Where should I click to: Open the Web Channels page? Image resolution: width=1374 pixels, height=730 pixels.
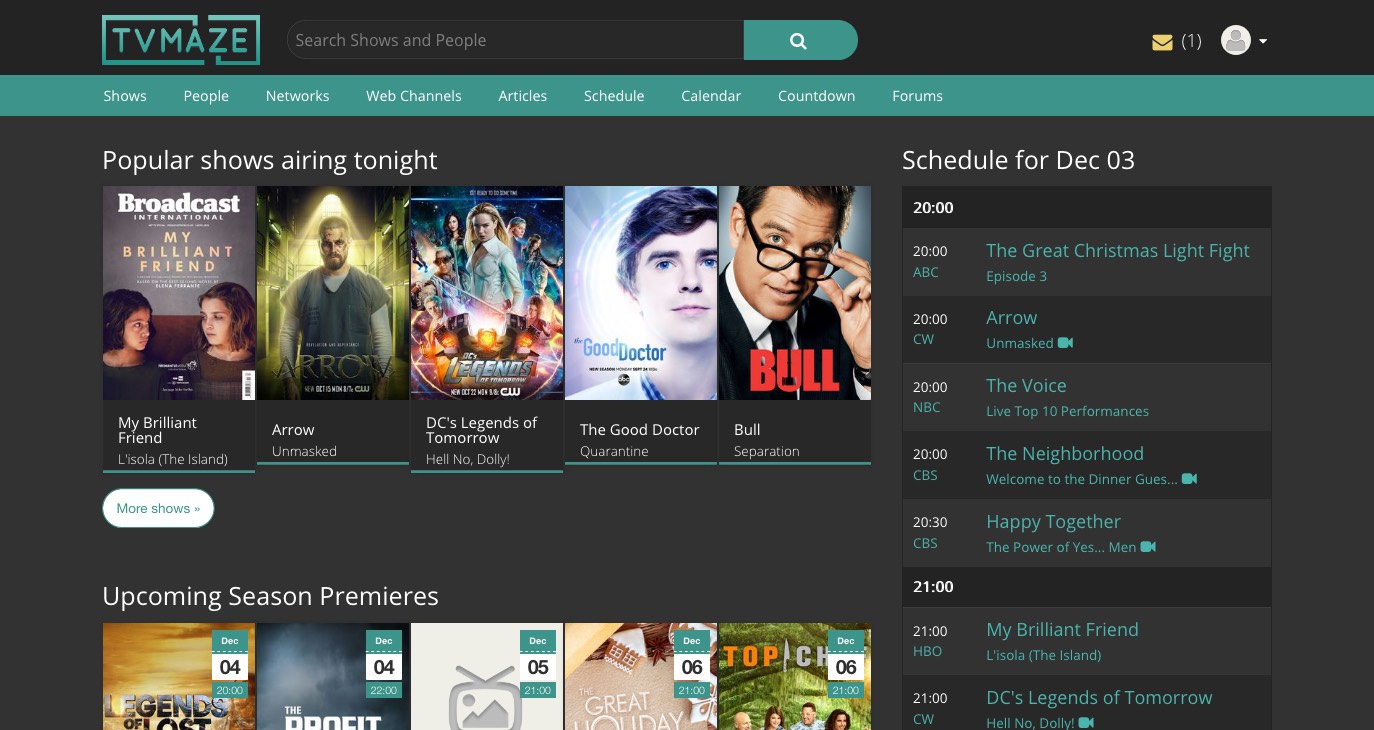click(414, 96)
